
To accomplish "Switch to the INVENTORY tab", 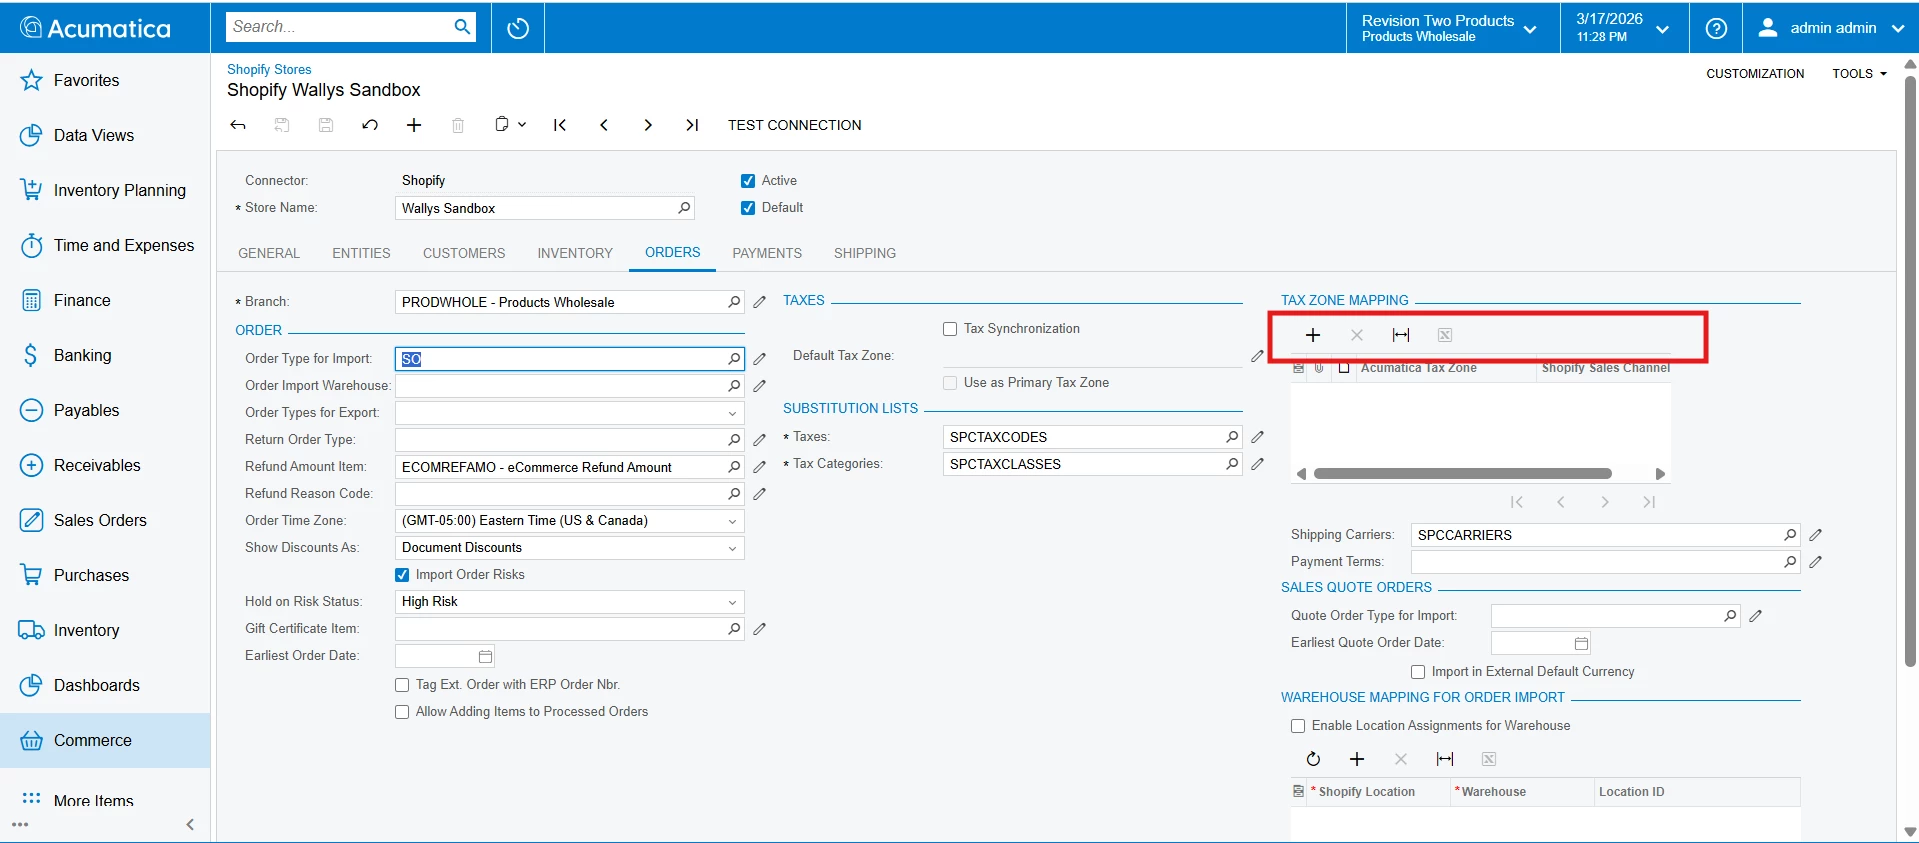I will [575, 254].
